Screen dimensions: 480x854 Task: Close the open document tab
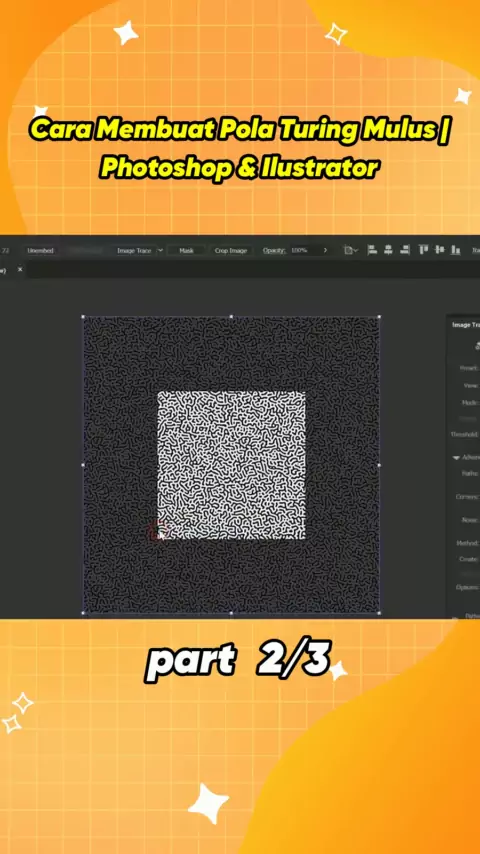click(20, 270)
